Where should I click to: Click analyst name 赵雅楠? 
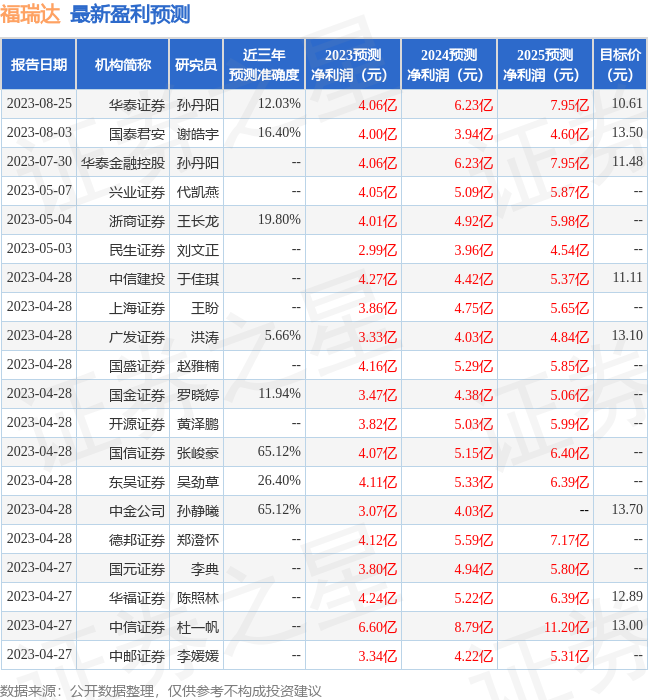198,366
